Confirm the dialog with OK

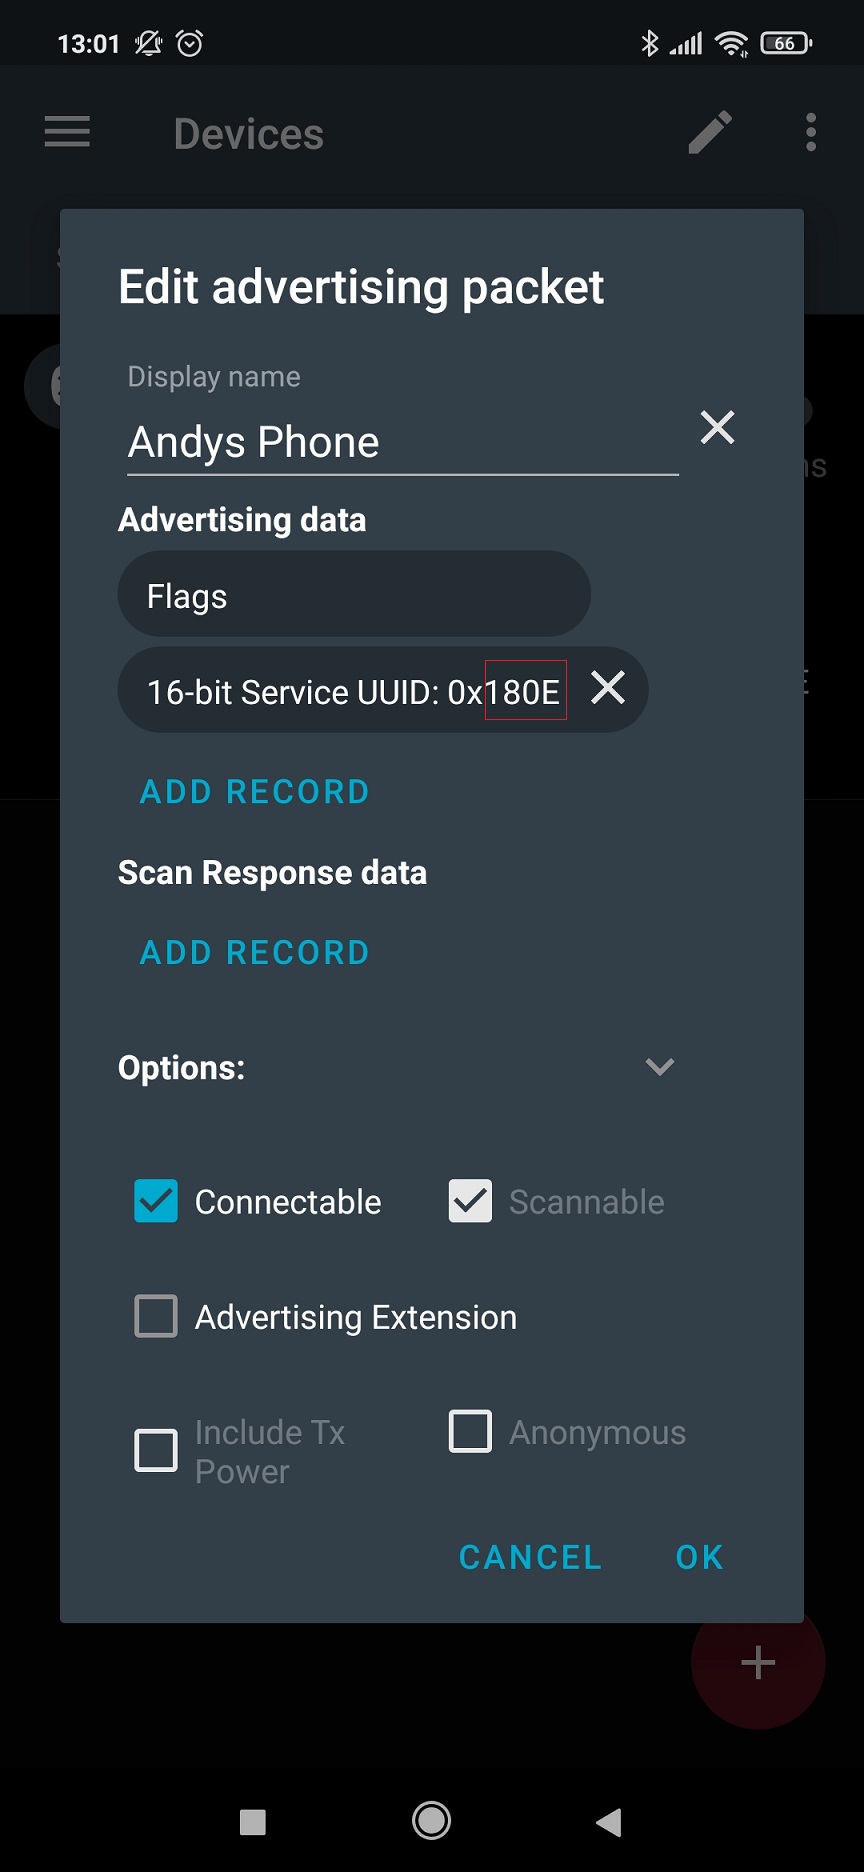[x=699, y=1557]
